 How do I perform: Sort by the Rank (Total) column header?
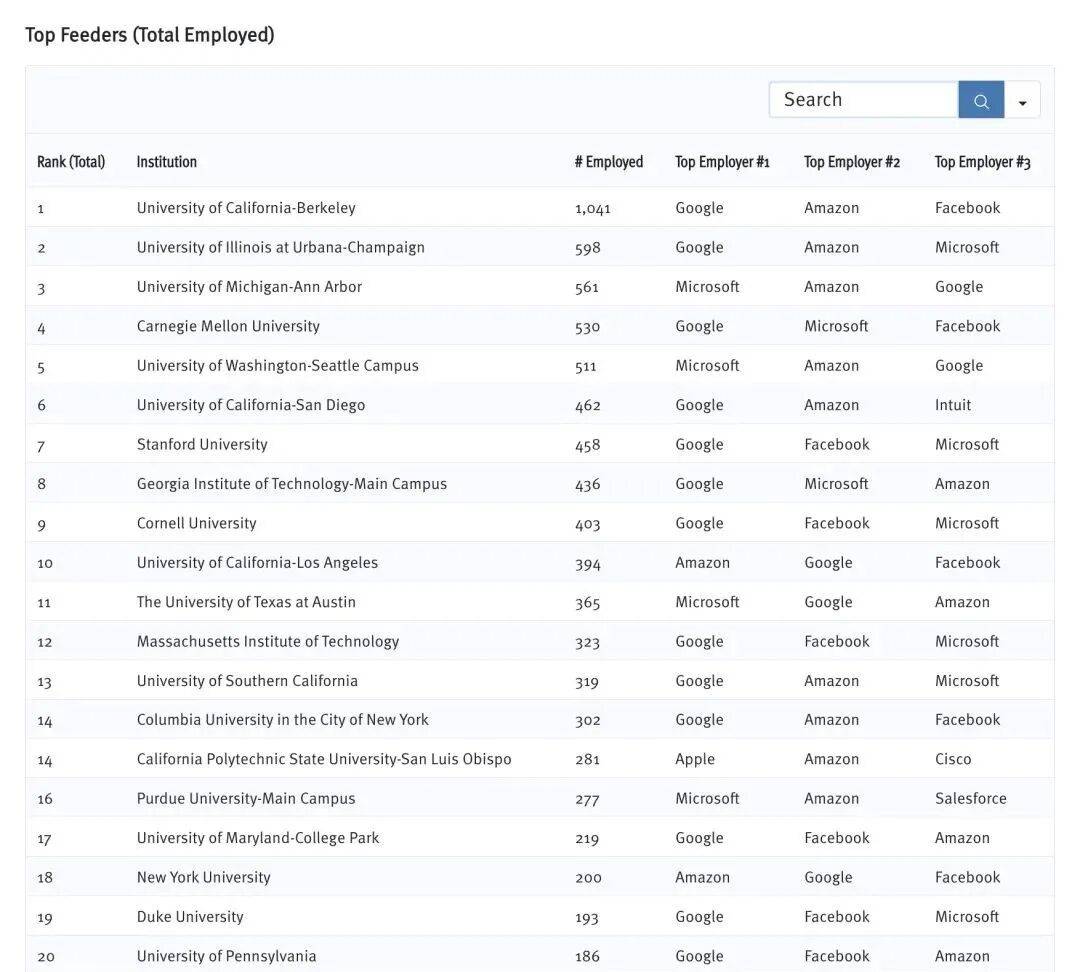click(71, 162)
